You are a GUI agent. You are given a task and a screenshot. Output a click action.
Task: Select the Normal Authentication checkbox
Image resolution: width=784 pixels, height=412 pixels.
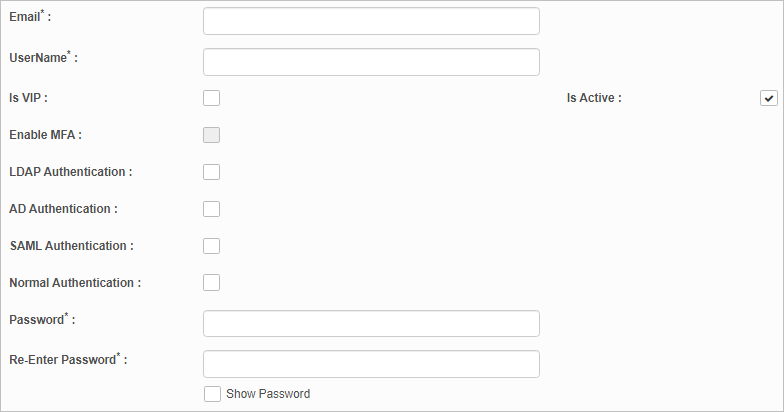pyautogui.click(x=211, y=283)
